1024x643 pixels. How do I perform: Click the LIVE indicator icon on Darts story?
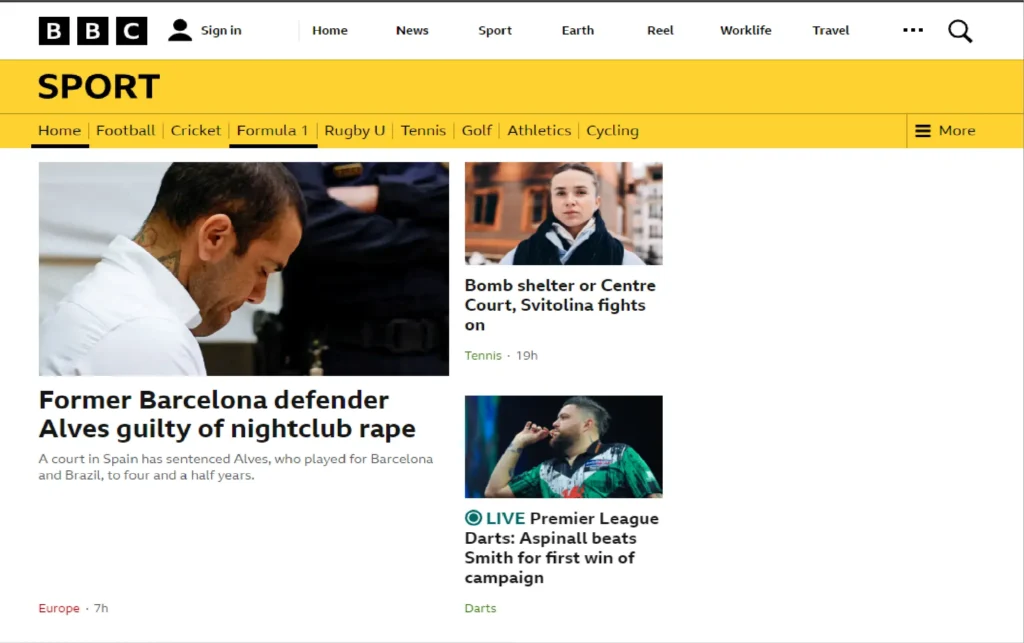[473, 518]
